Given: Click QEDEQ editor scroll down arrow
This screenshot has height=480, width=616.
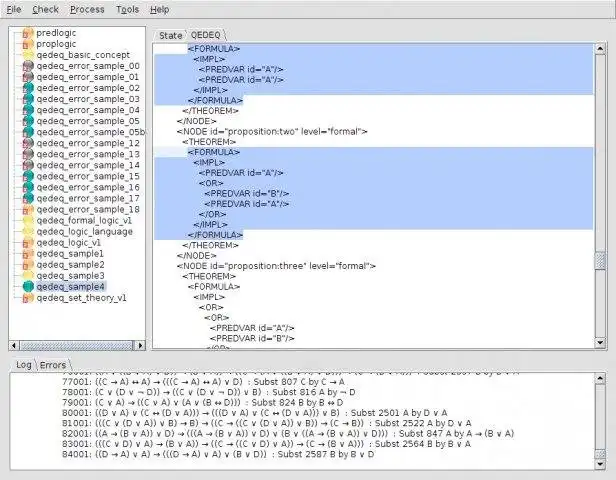Looking at the screenshot, I should coord(600,343).
